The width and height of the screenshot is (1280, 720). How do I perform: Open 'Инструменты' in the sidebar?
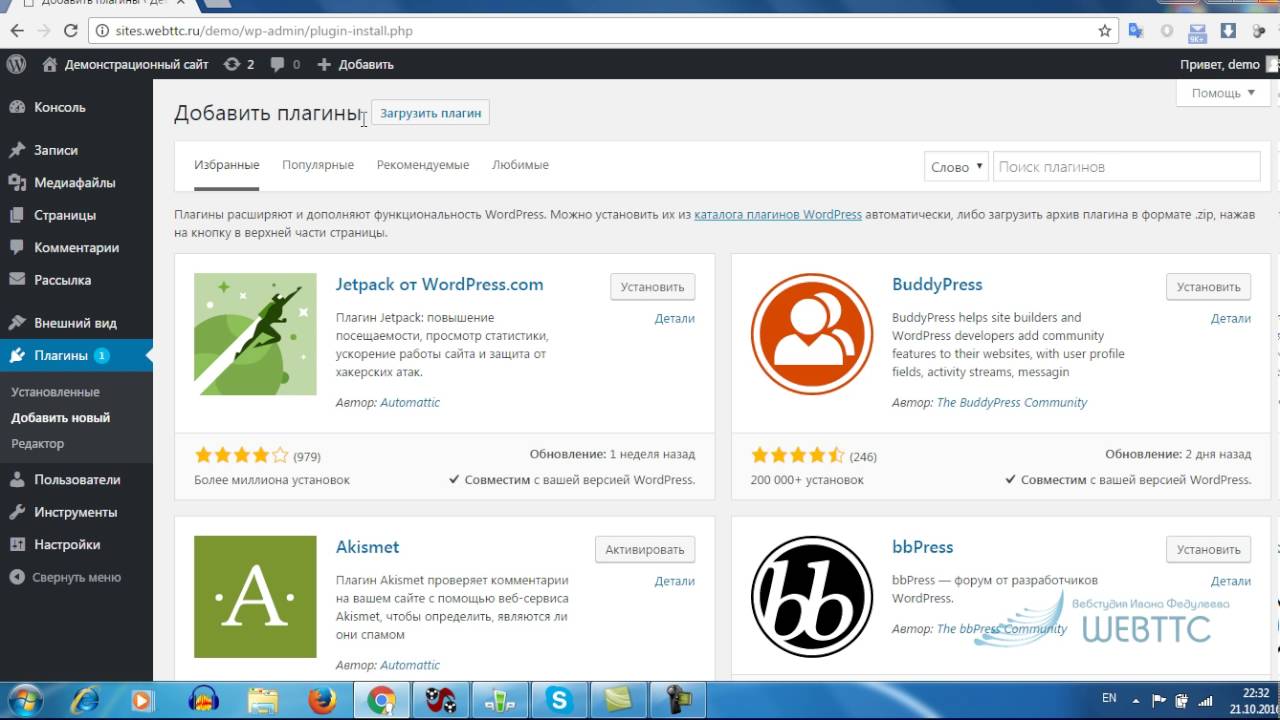click(76, 512)
